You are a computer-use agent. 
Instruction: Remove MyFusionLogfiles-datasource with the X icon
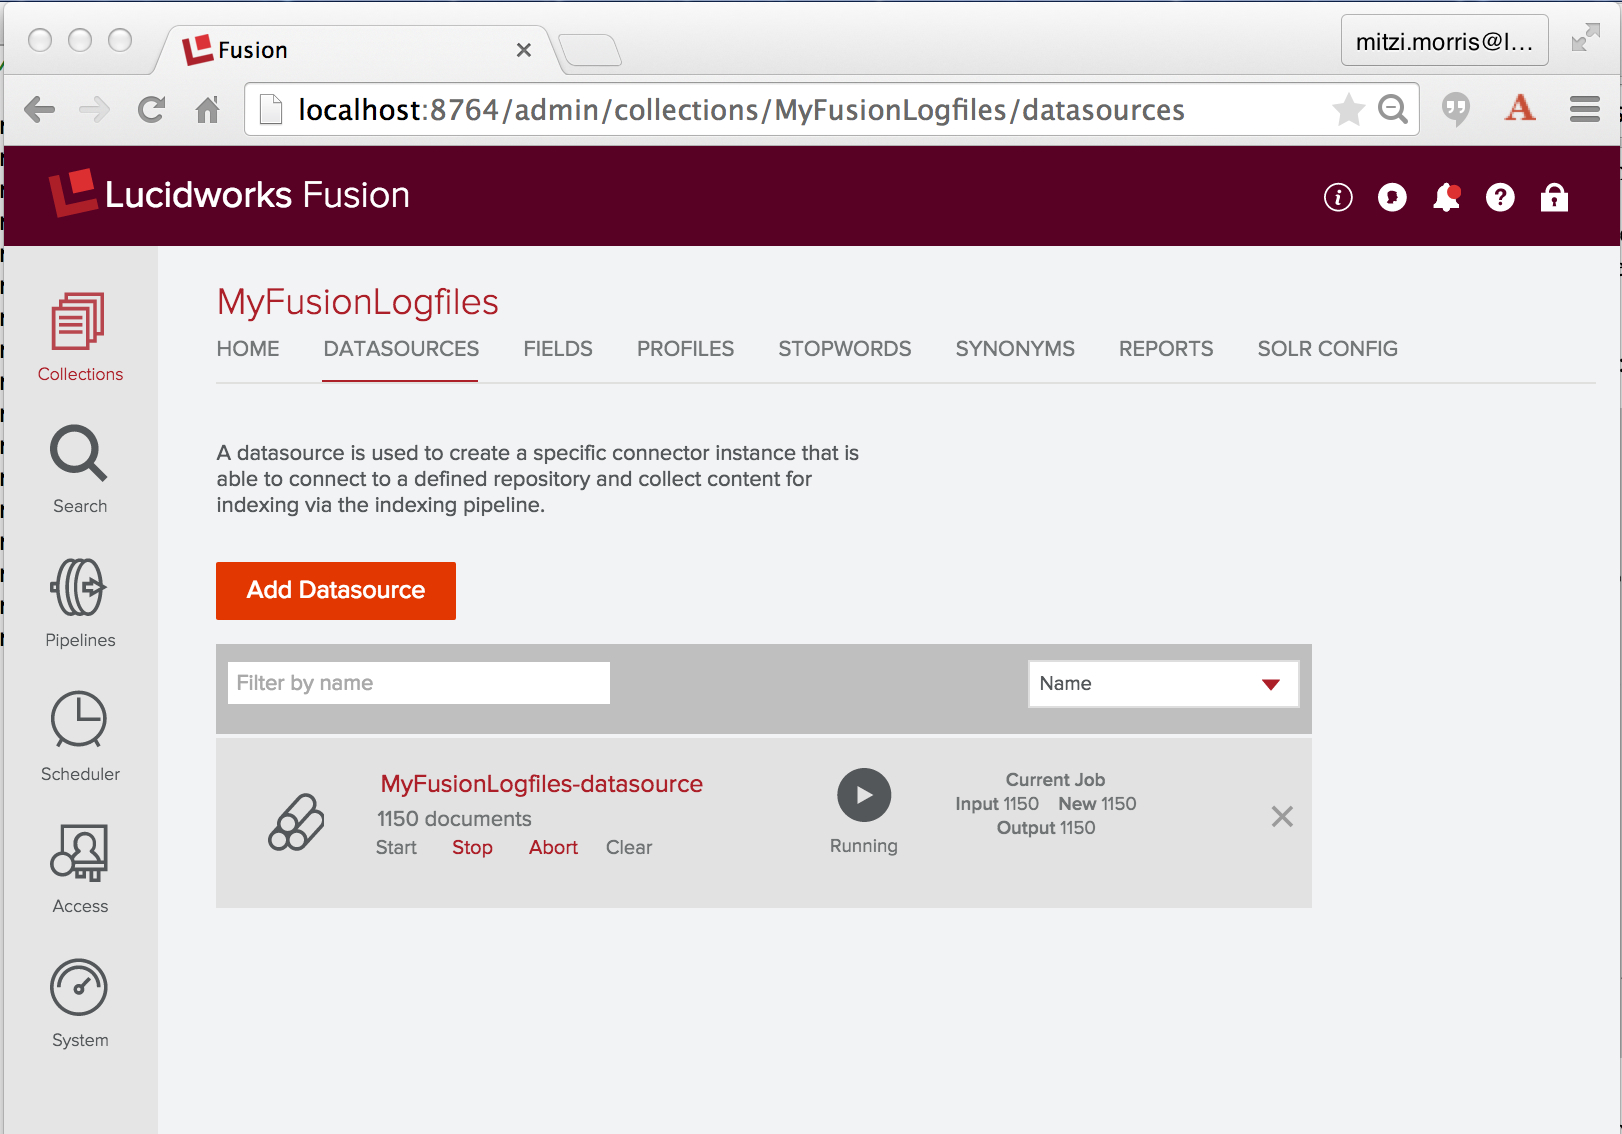coord(1282,817)
